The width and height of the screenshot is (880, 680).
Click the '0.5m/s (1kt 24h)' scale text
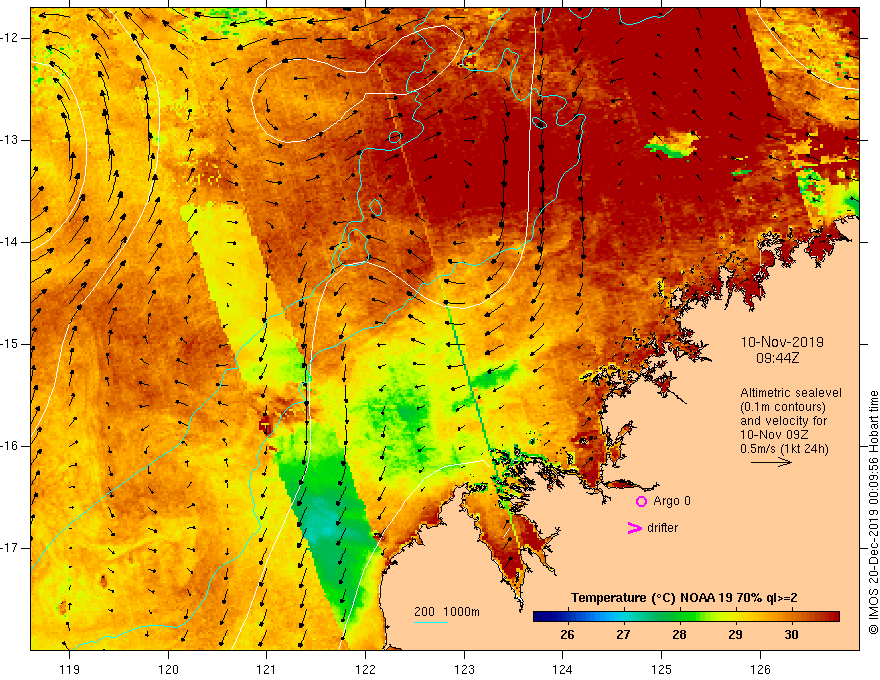[784, 449]
